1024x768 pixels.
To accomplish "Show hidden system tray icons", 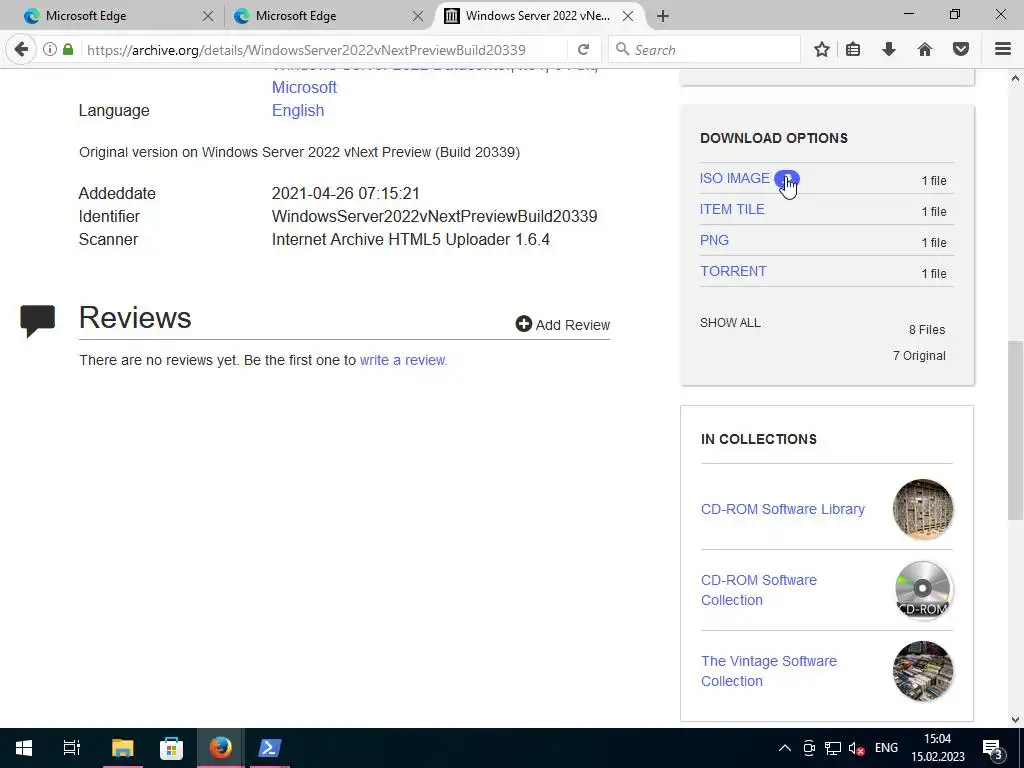I will (785, 748).
